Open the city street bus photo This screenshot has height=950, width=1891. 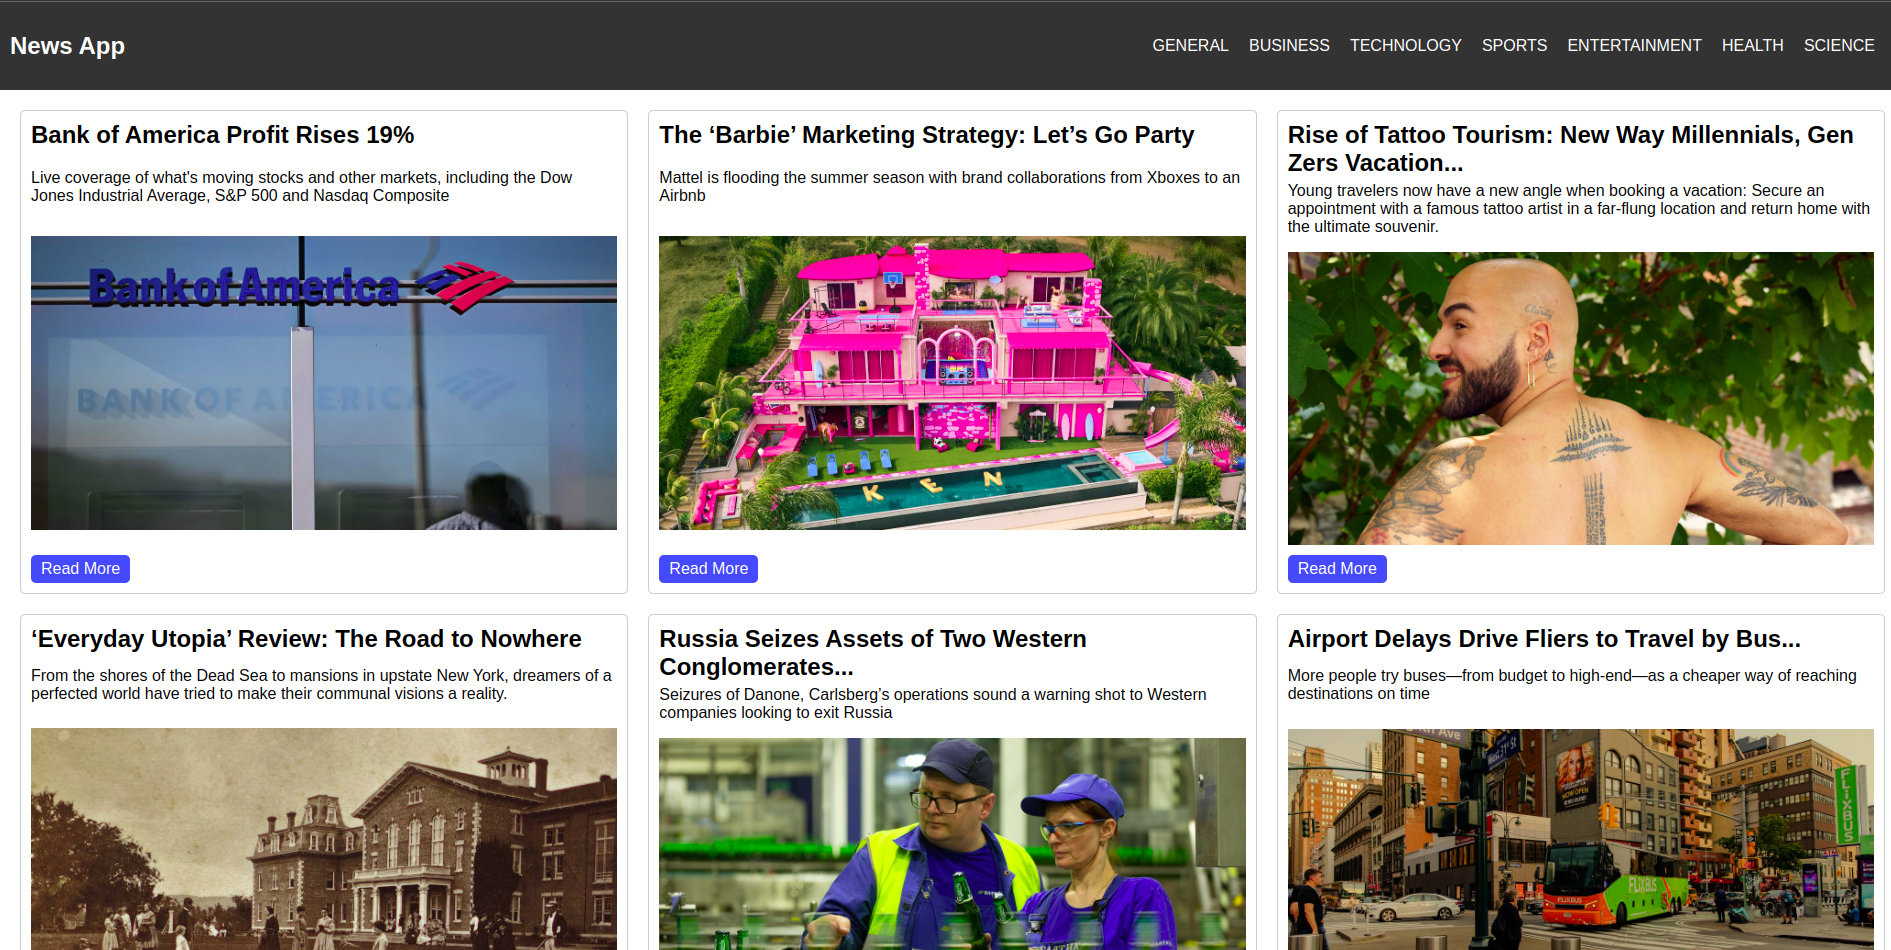1580,839
